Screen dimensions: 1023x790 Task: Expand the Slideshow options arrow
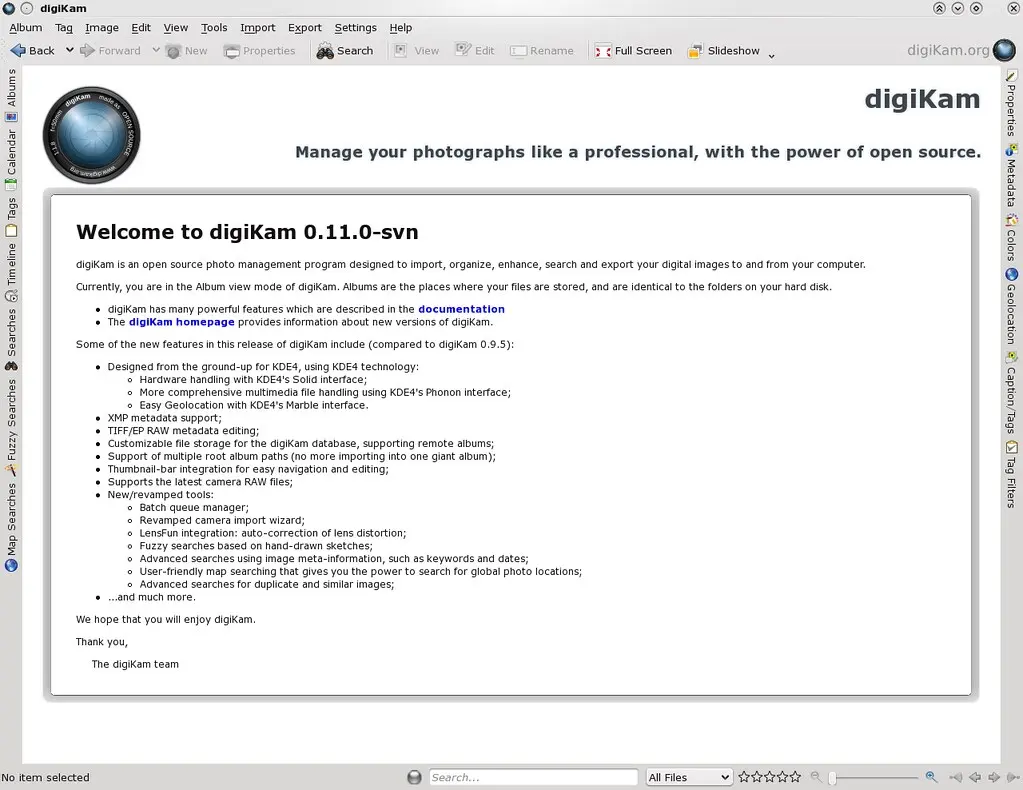771,54
